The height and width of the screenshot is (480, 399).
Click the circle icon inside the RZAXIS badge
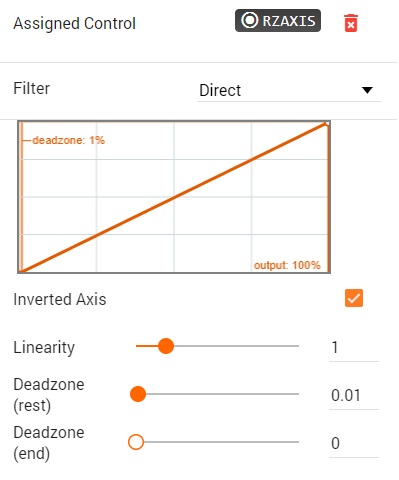click(x=250, y=20)
